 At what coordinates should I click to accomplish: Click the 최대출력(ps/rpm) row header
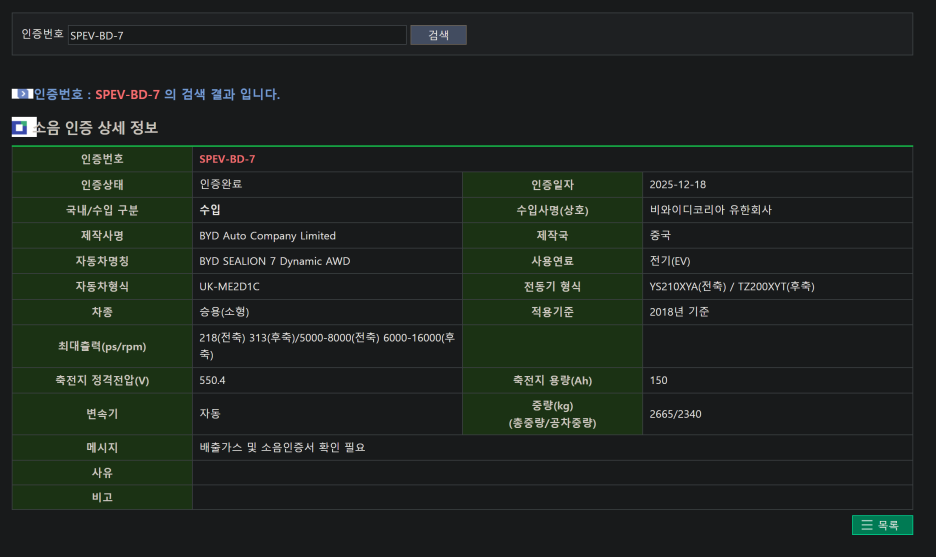coord(102,346)
